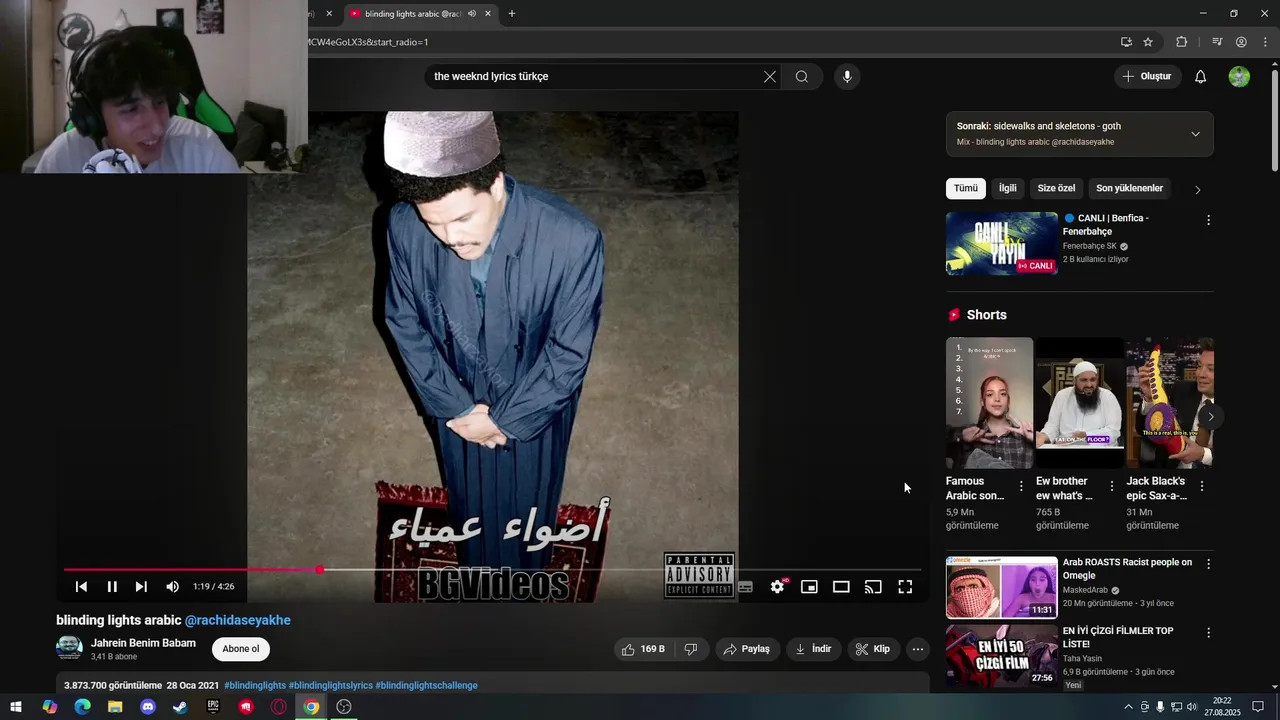
Task: Open Steam from the taskbar
Action: [x=180, y=707]
